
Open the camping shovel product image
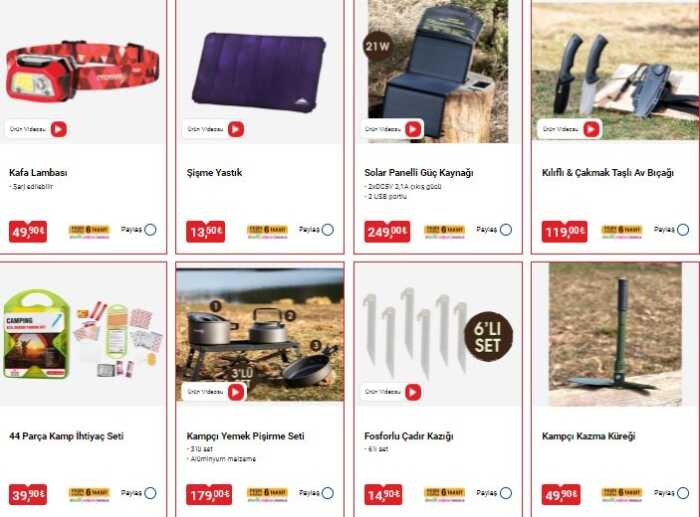(615, 334)
